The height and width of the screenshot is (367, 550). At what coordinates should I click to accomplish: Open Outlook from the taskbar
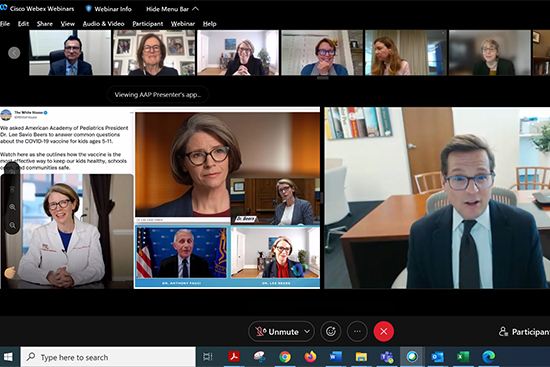437,357
